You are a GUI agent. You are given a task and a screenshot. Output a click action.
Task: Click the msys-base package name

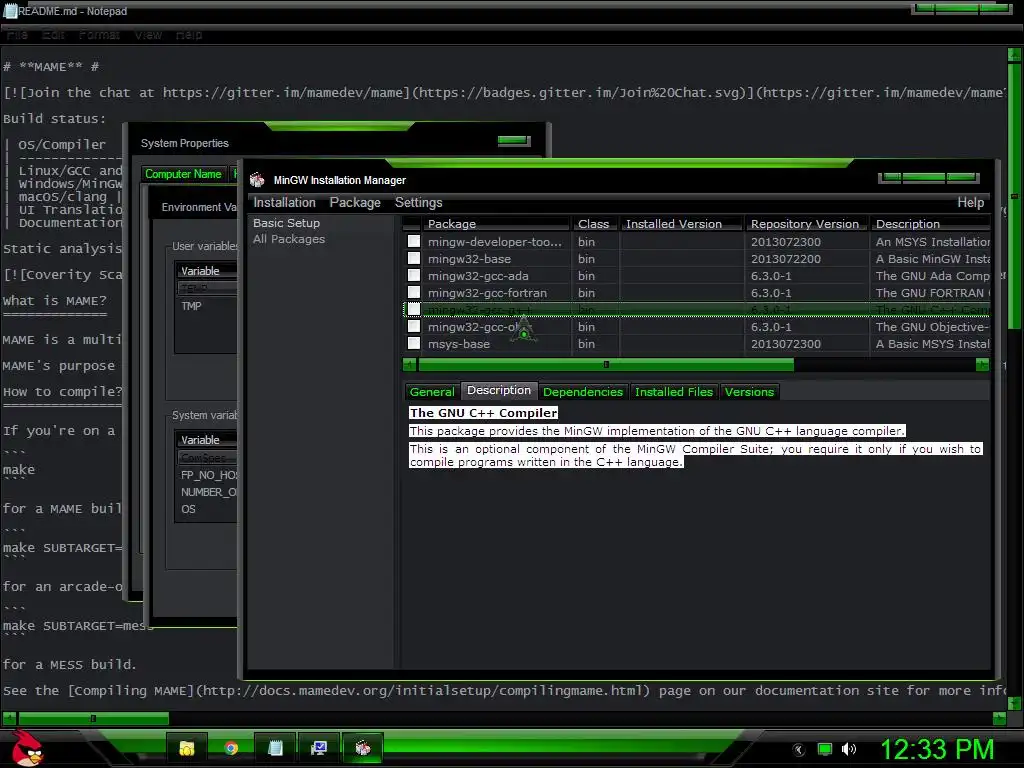click(458, 344)
